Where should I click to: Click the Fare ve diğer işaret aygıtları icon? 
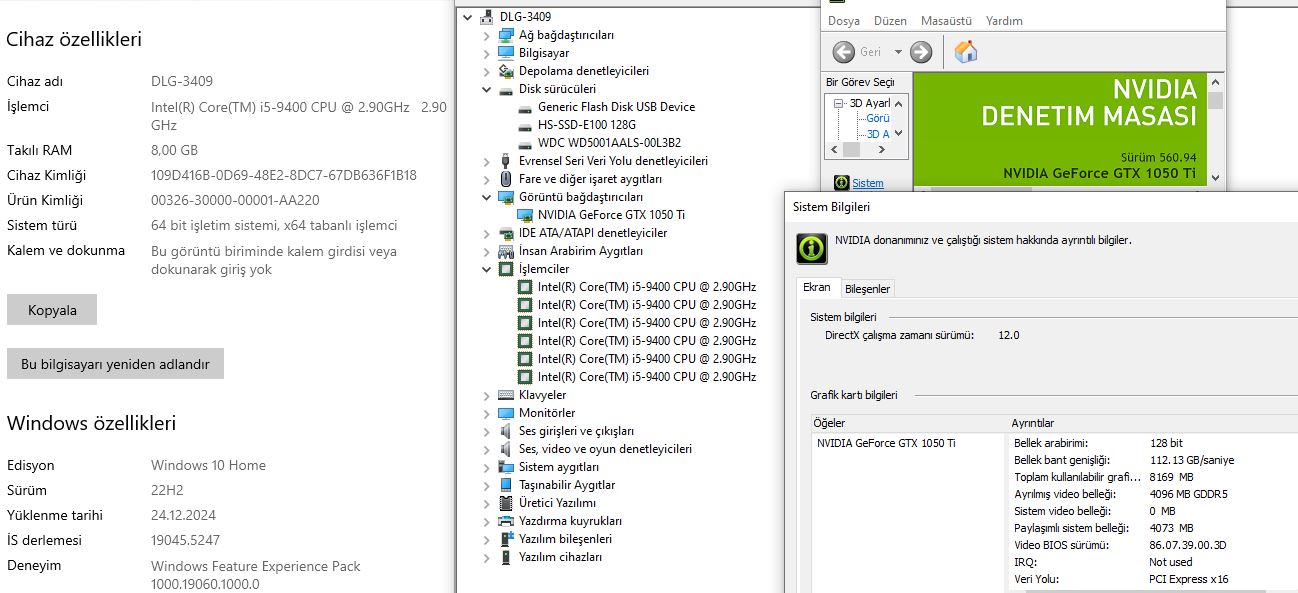tap(506, 179)
